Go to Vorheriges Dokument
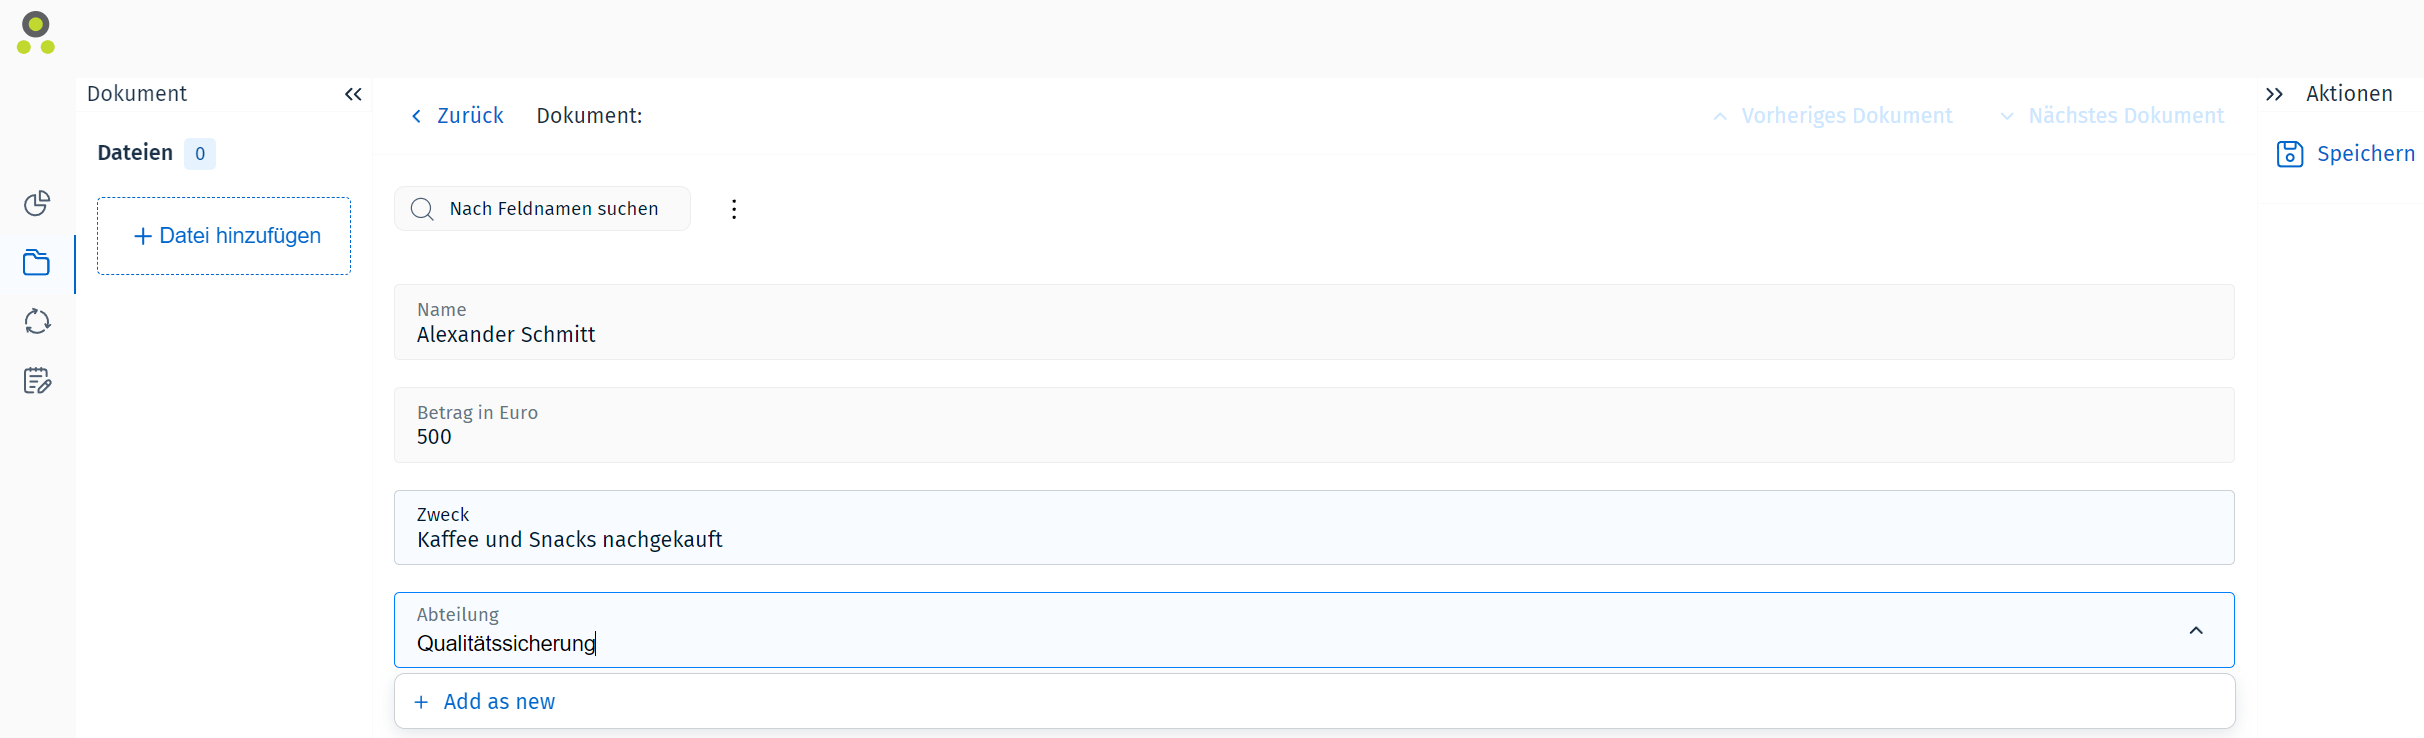Image resolution: width=2424 pixels, height=738 pixels. pyautogui.click(x=1832, y=116)
